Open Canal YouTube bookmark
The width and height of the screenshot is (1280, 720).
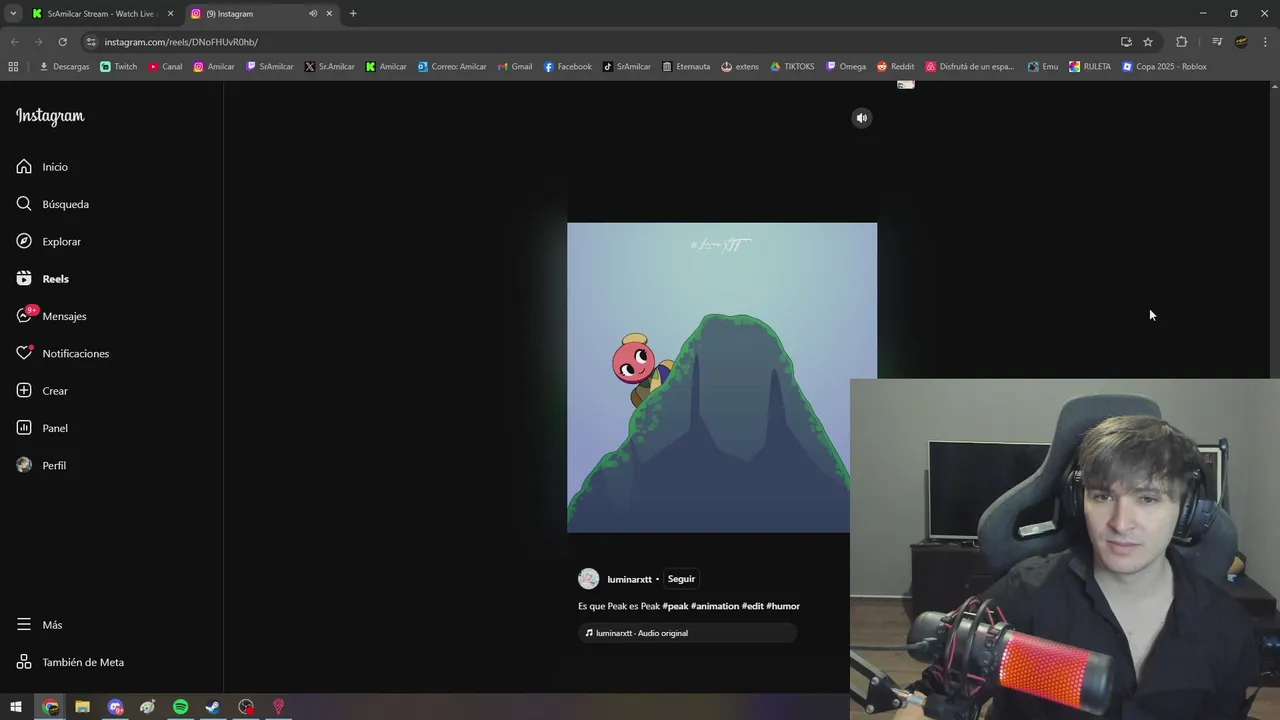click(x=166, y=67)
